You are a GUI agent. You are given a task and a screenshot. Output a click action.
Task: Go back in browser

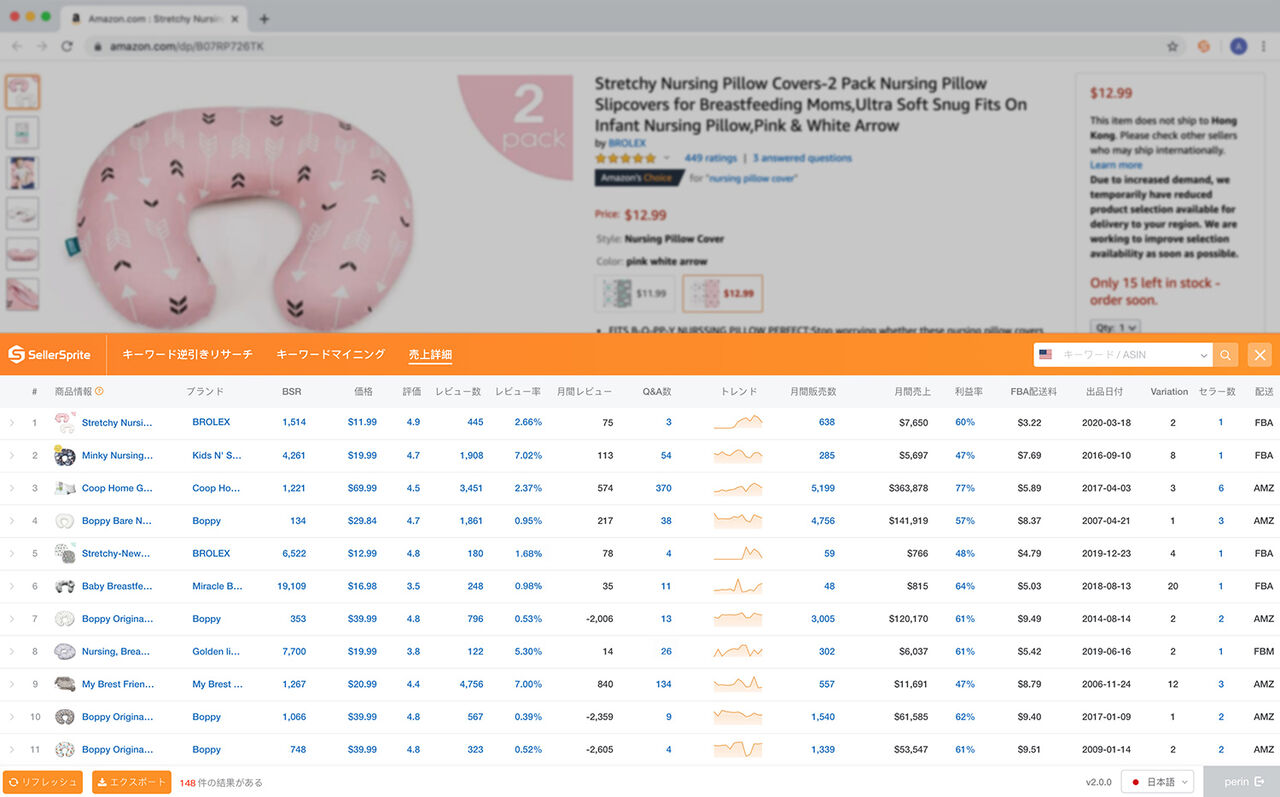click(x=17, y=46)
